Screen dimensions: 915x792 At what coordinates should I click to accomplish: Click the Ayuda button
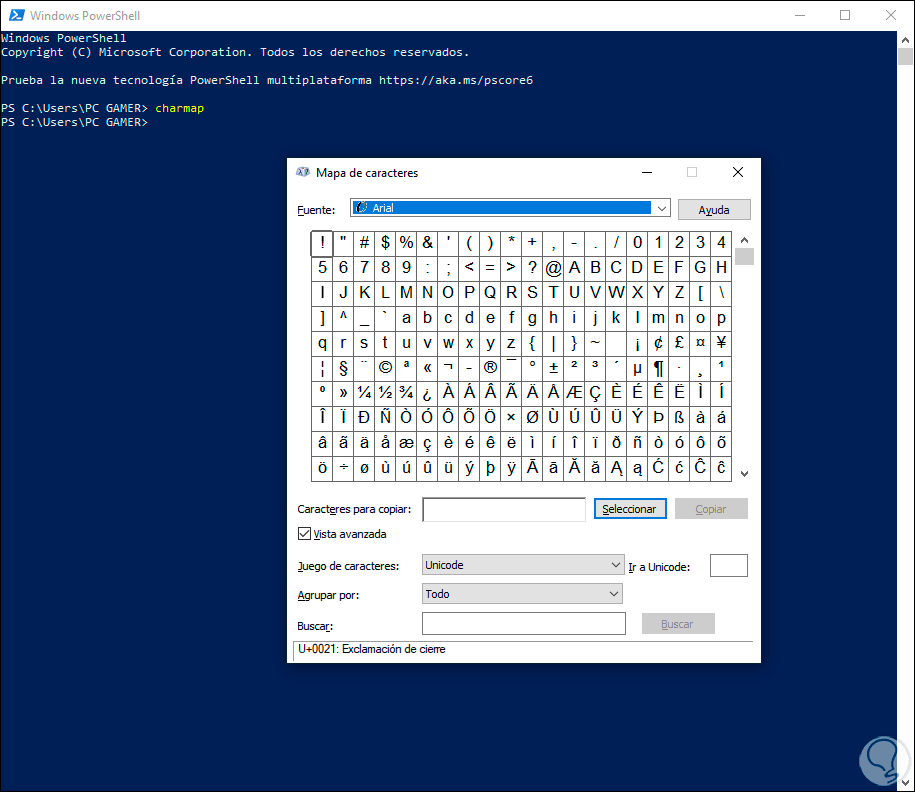click(714, 210)
